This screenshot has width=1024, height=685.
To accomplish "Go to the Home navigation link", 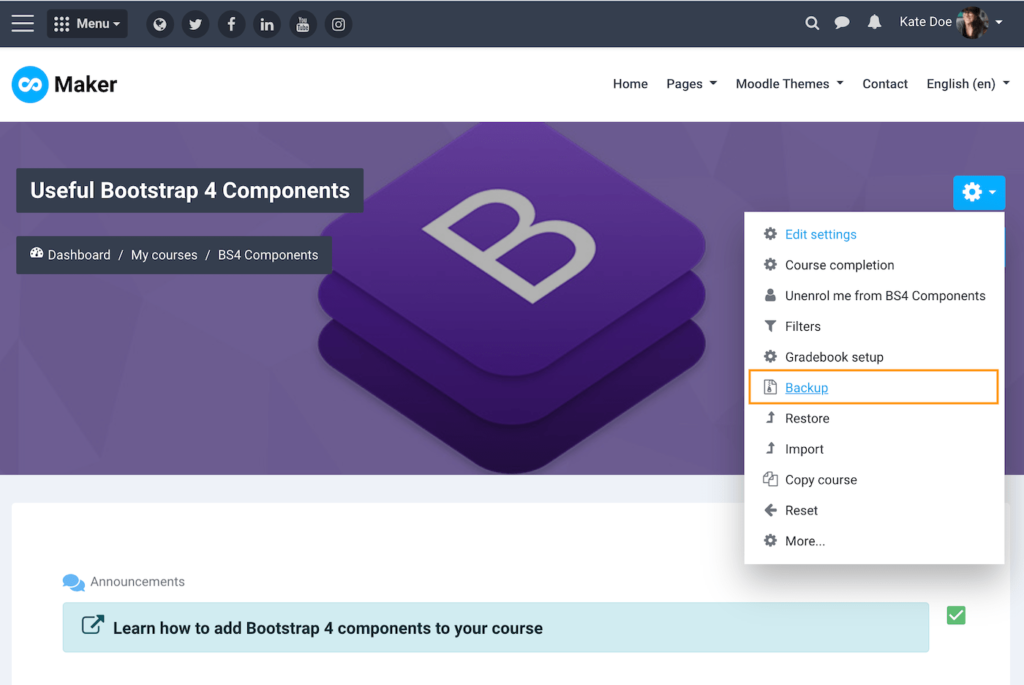I will tap(630, 84).
